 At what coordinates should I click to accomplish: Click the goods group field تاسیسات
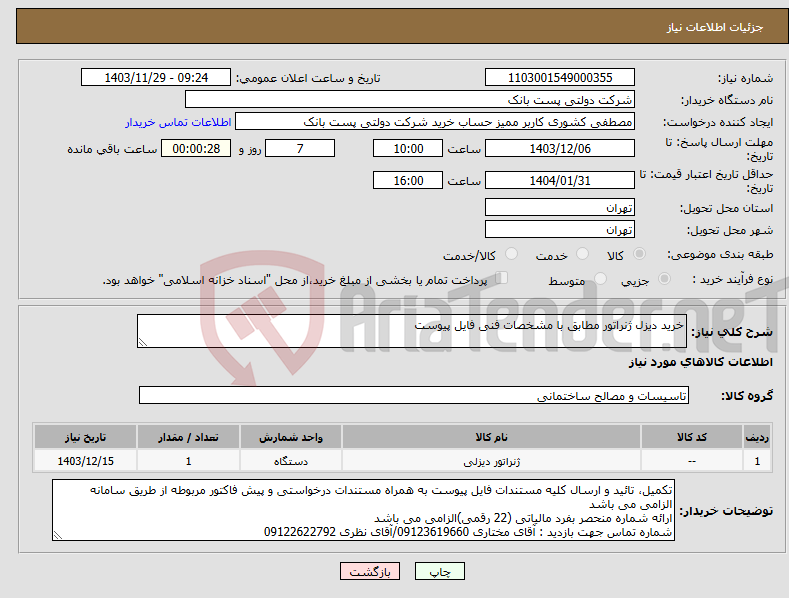pos(414,395)
